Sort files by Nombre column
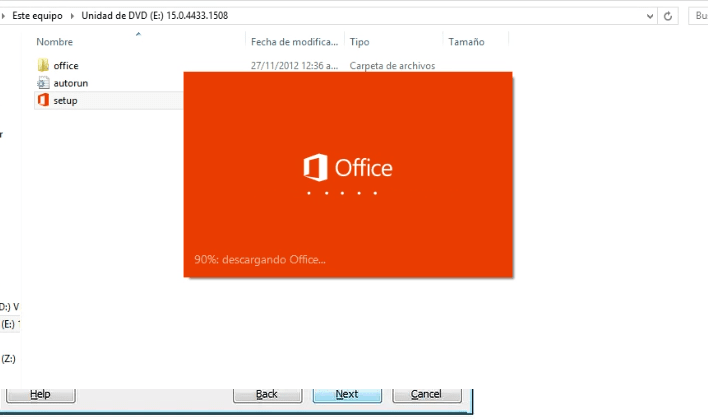 pyautogui.click(x=54, y=42)
